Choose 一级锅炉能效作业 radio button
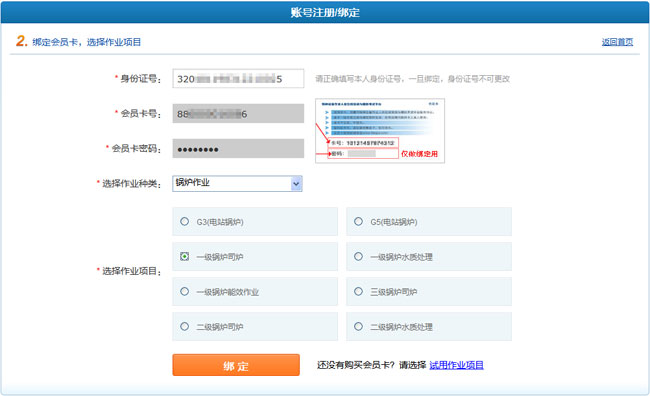Screen dimensions: 650x396 click(x=184, y=292)
